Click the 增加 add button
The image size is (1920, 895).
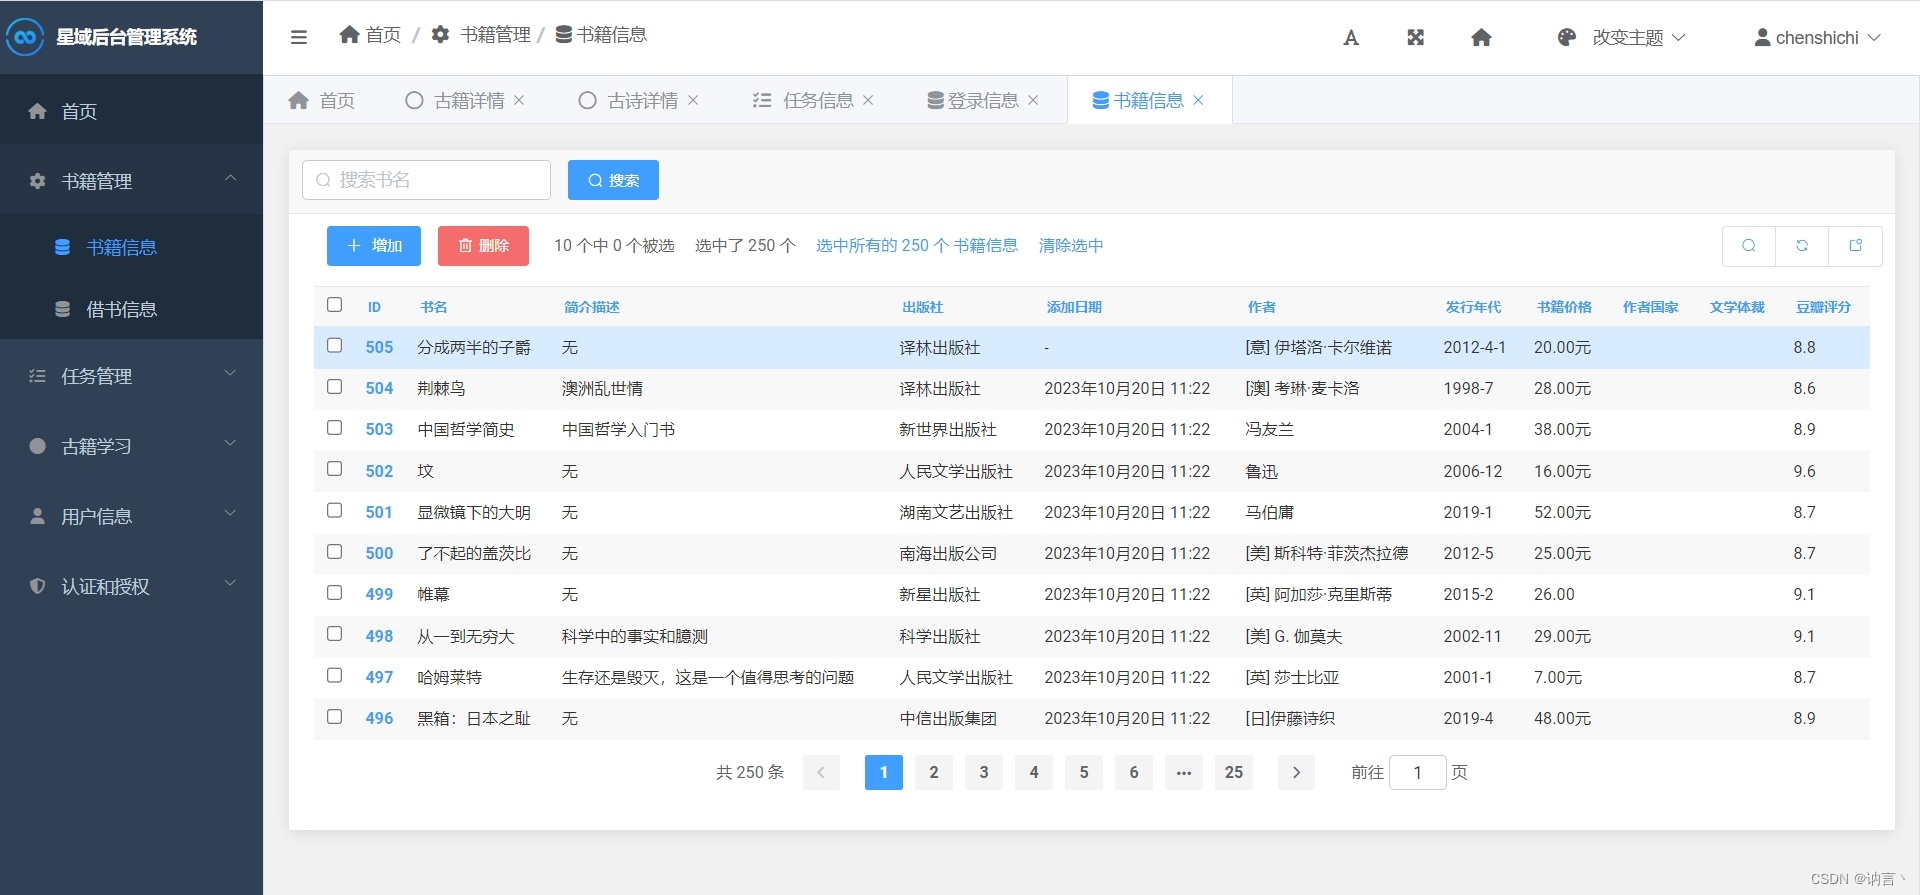pyautogui.click(x=374, y=246)
